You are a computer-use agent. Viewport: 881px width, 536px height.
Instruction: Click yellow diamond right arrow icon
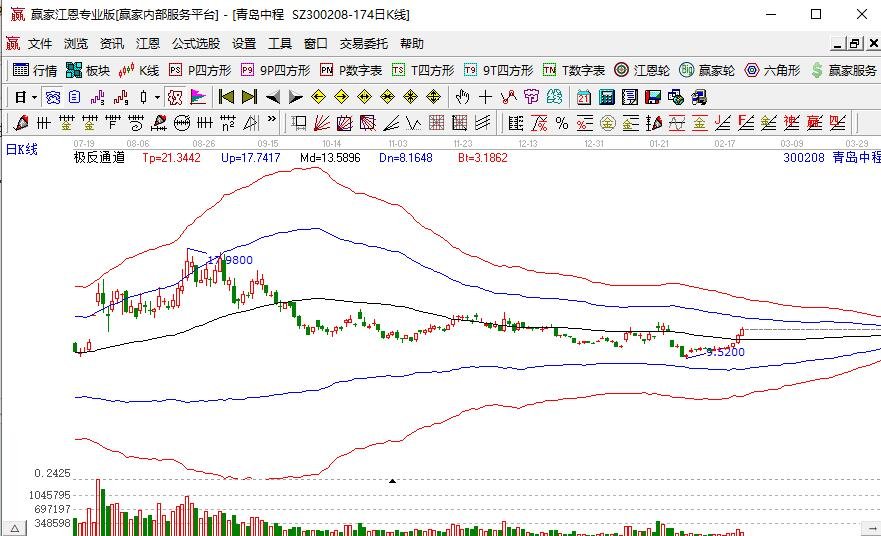click(x=342, y=97)
